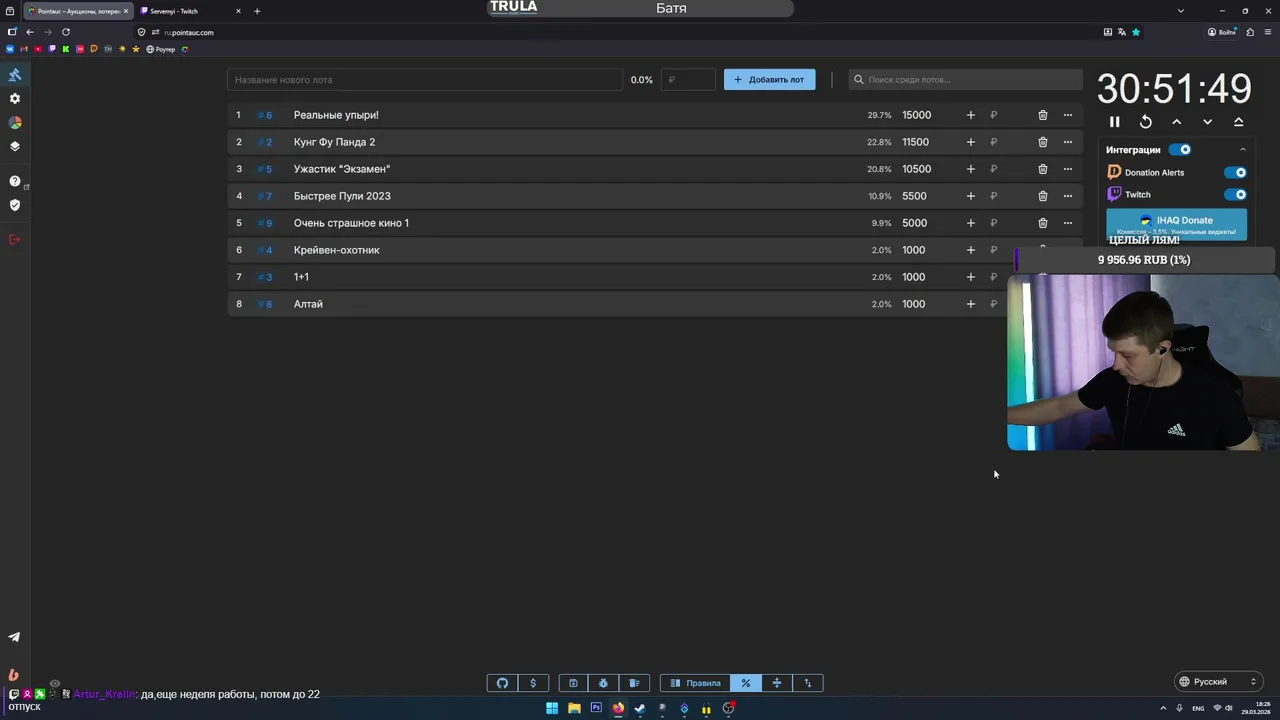The width and height of the screenshot is (1280, 720).
Task: Click the double-up underlined chevron timer control
Action: pyautogui.click(x=1239, y=122)
